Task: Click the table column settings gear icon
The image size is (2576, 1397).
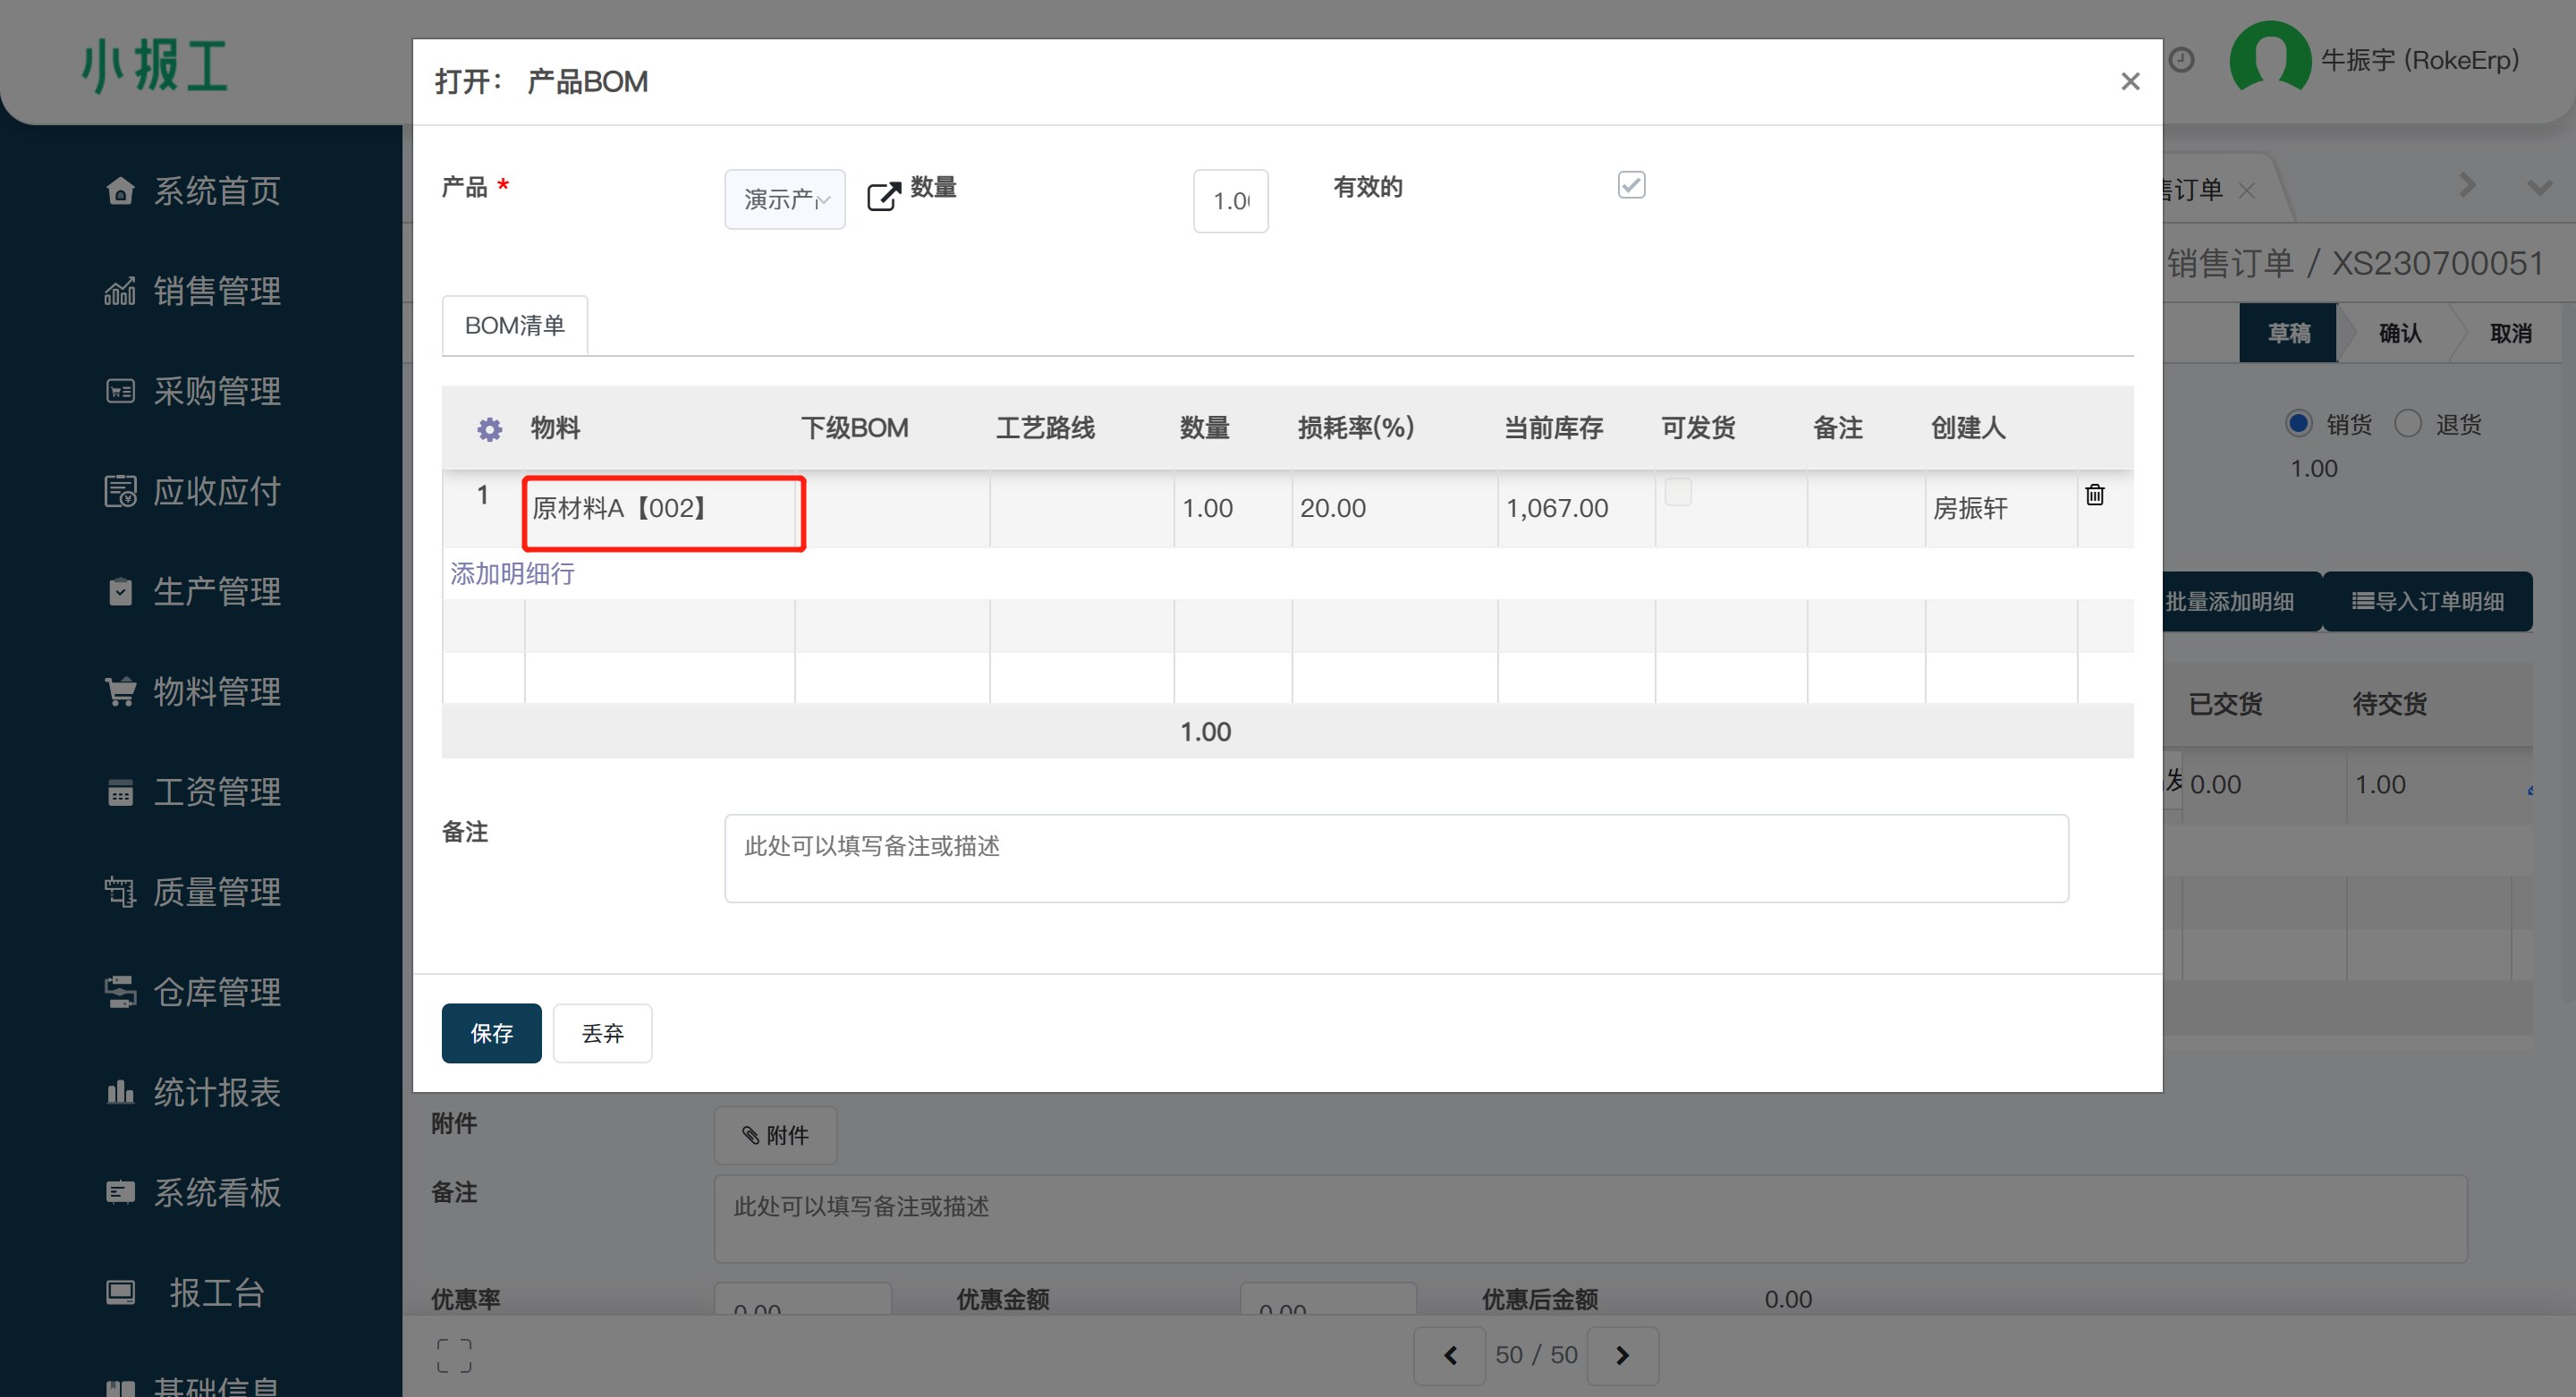Action: [489, 429]
